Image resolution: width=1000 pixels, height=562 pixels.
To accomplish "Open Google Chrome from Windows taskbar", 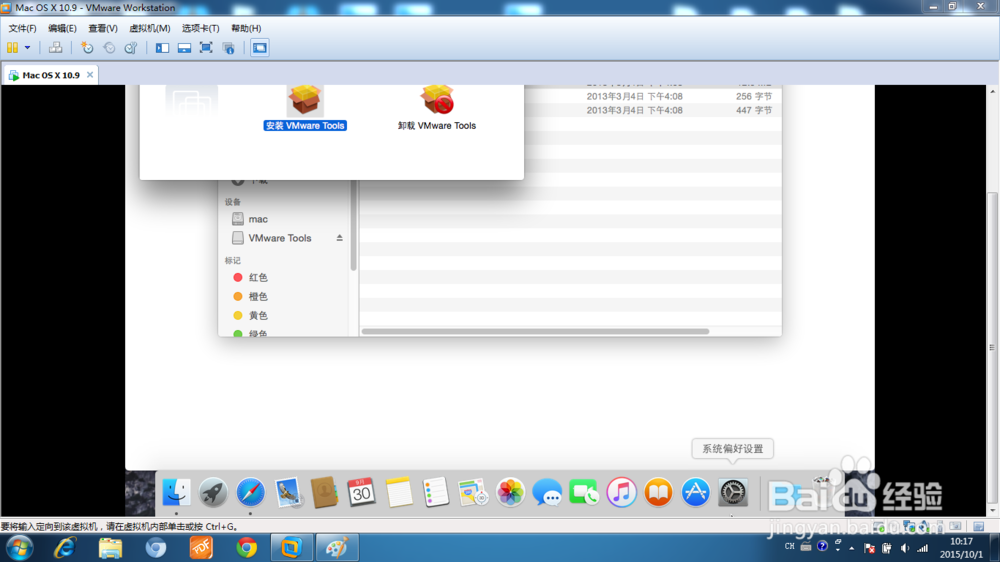I will click(246, 548).
